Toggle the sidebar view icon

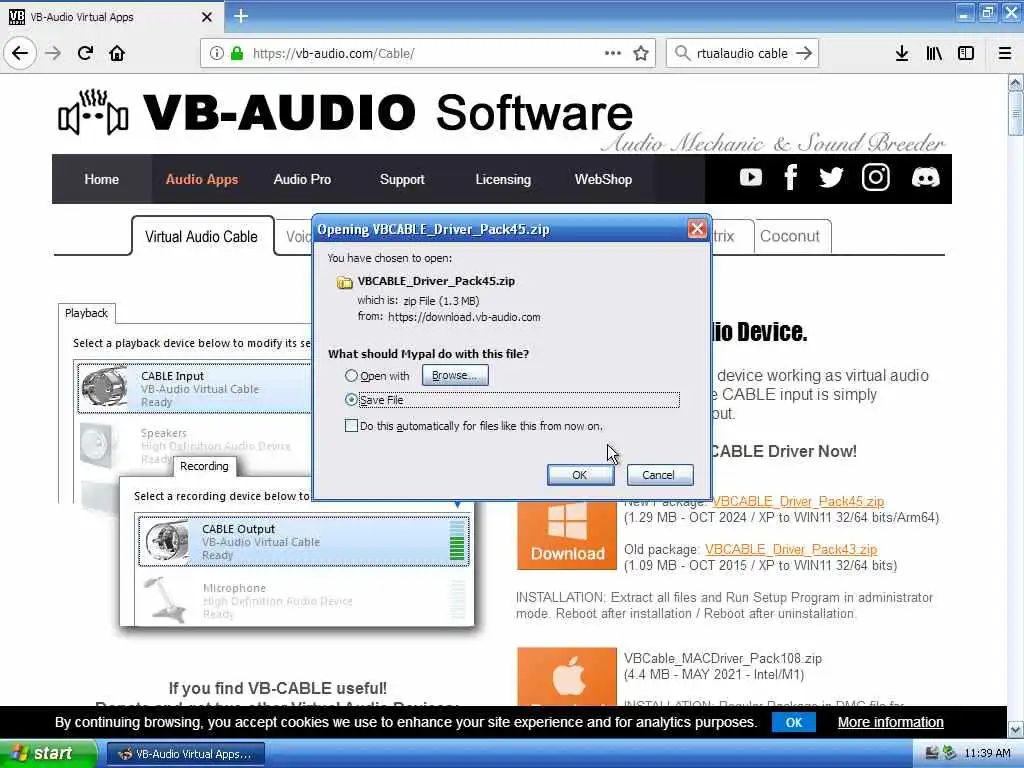pyautogui.click(x=966, y=53)
